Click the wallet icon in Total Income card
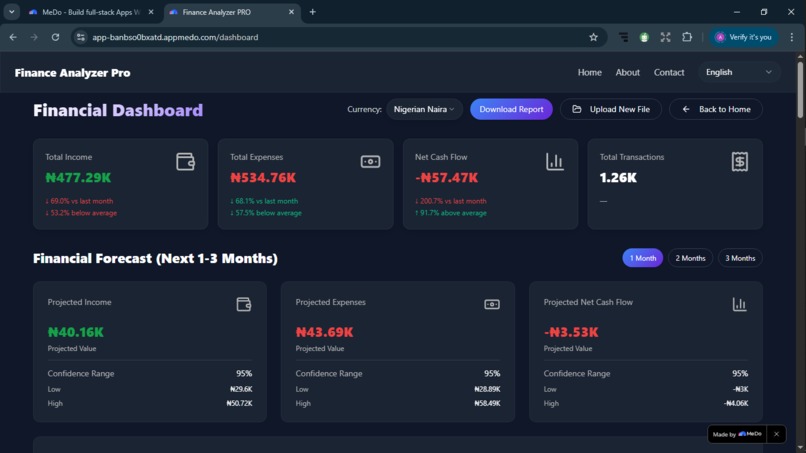Screen dimensions: 806x453 [x=185, y=161]
